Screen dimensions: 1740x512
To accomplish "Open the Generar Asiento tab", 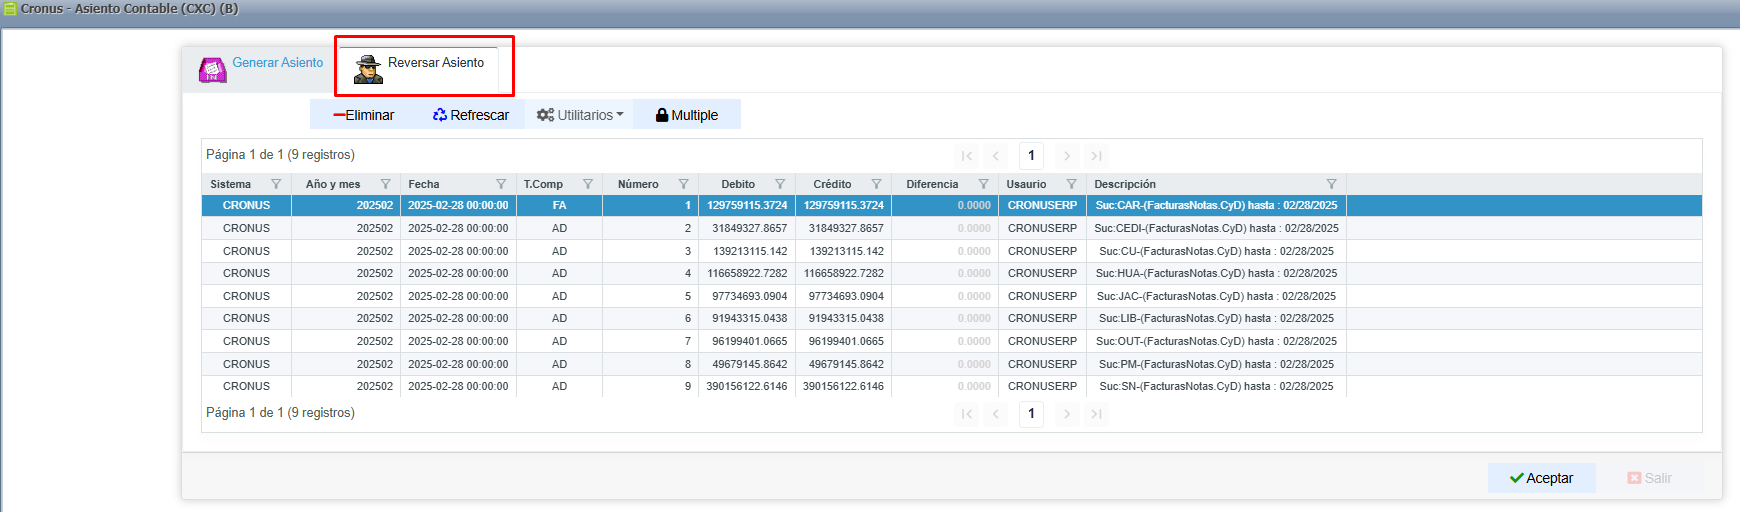I will pyautogui.click(x=261, y=67).
